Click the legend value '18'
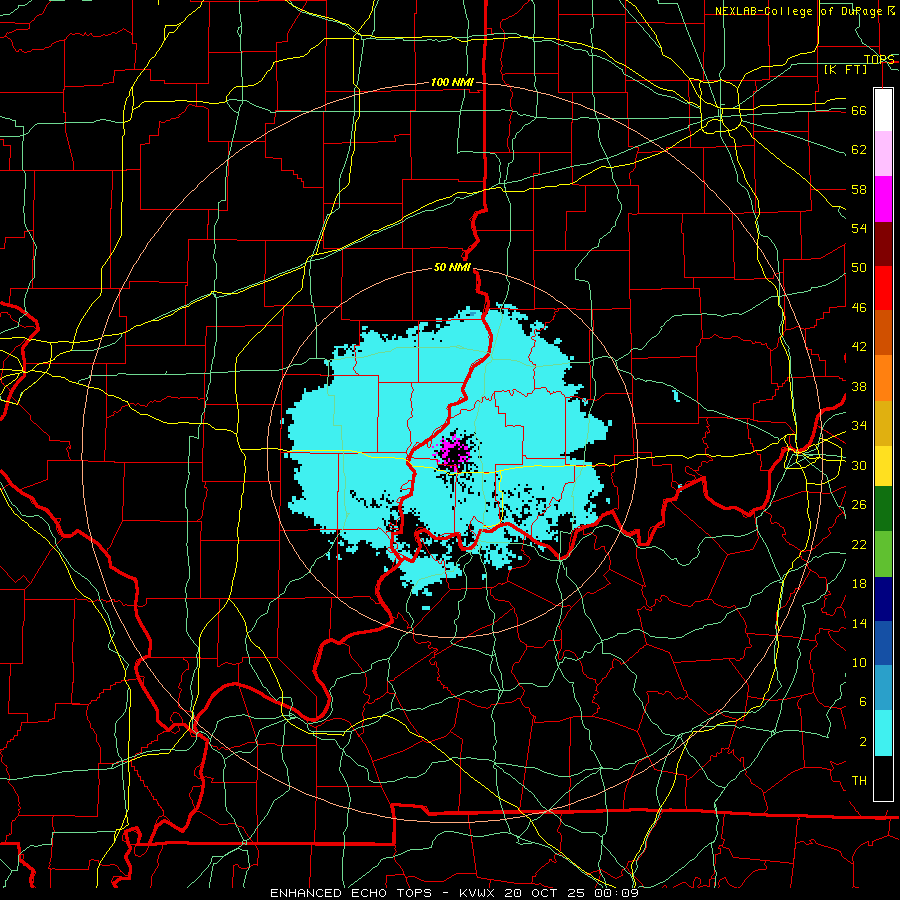The height and width of the screenshot is (900, 900). pos(859,584)
